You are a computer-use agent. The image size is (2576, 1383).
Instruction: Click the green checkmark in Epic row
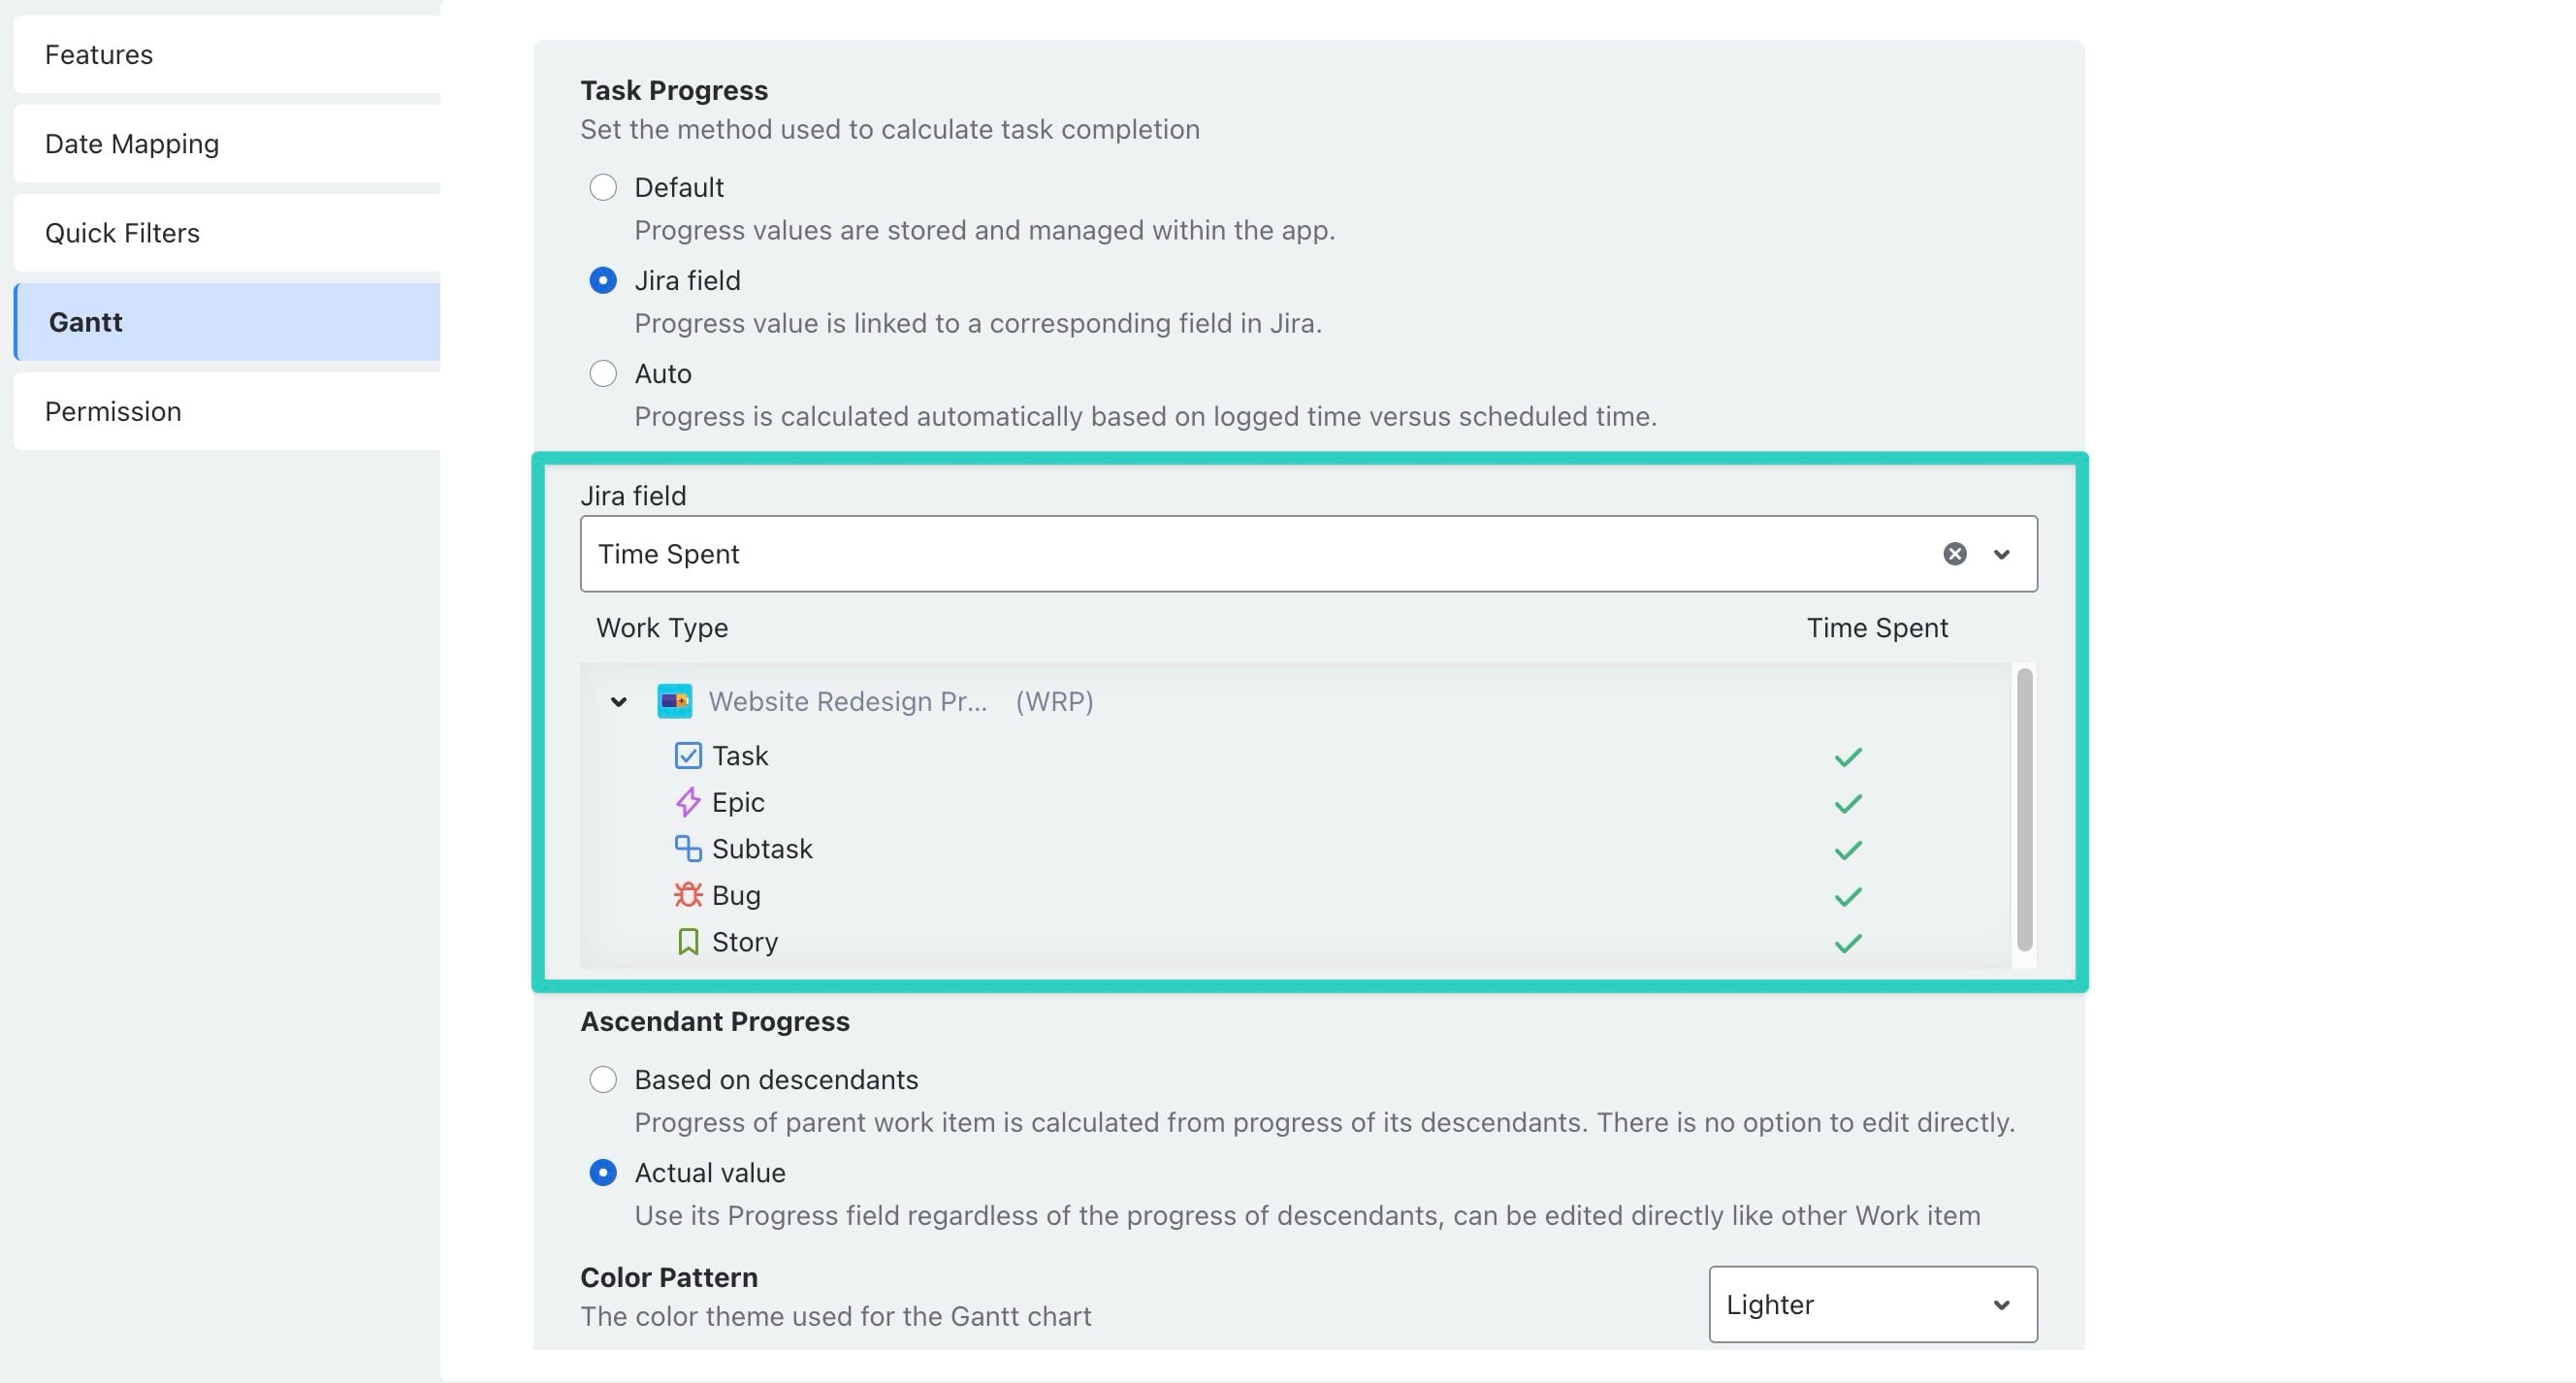(x=1848, y=803)
